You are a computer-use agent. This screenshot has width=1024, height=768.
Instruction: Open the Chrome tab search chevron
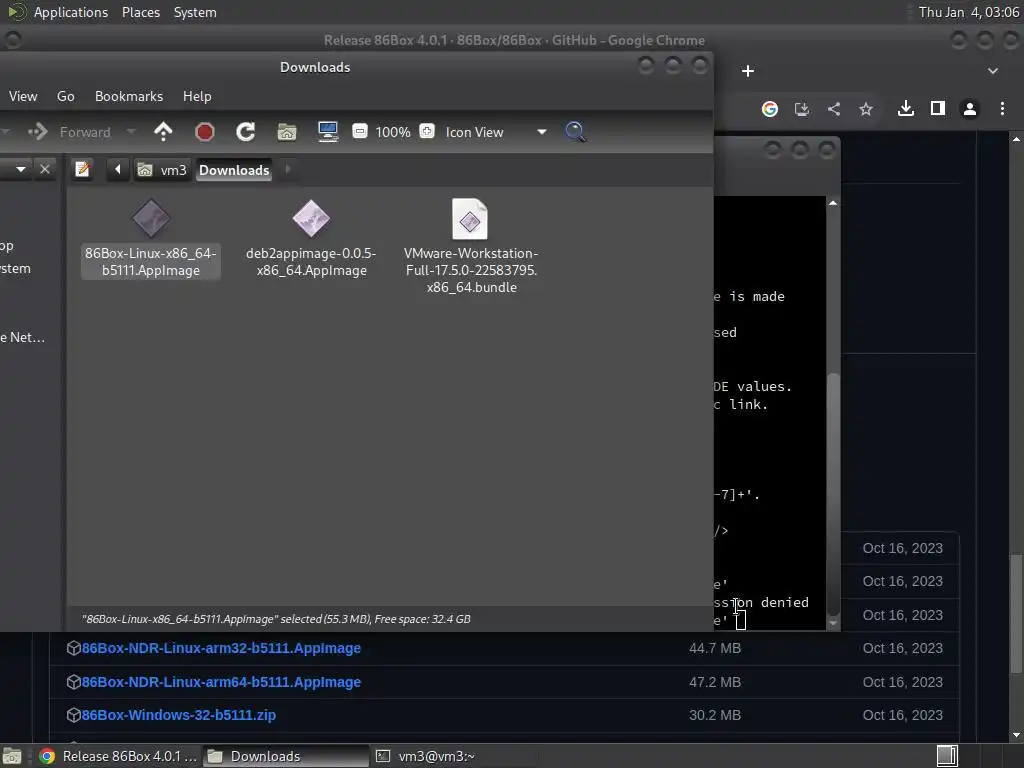(993, 71)
